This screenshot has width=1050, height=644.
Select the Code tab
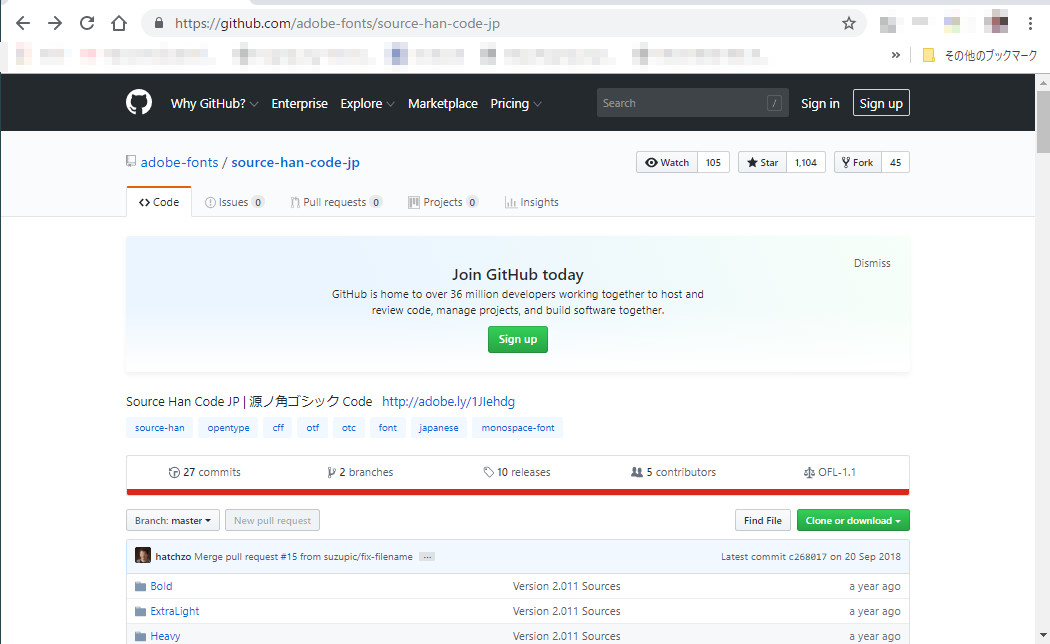click(x=159, y=202)
